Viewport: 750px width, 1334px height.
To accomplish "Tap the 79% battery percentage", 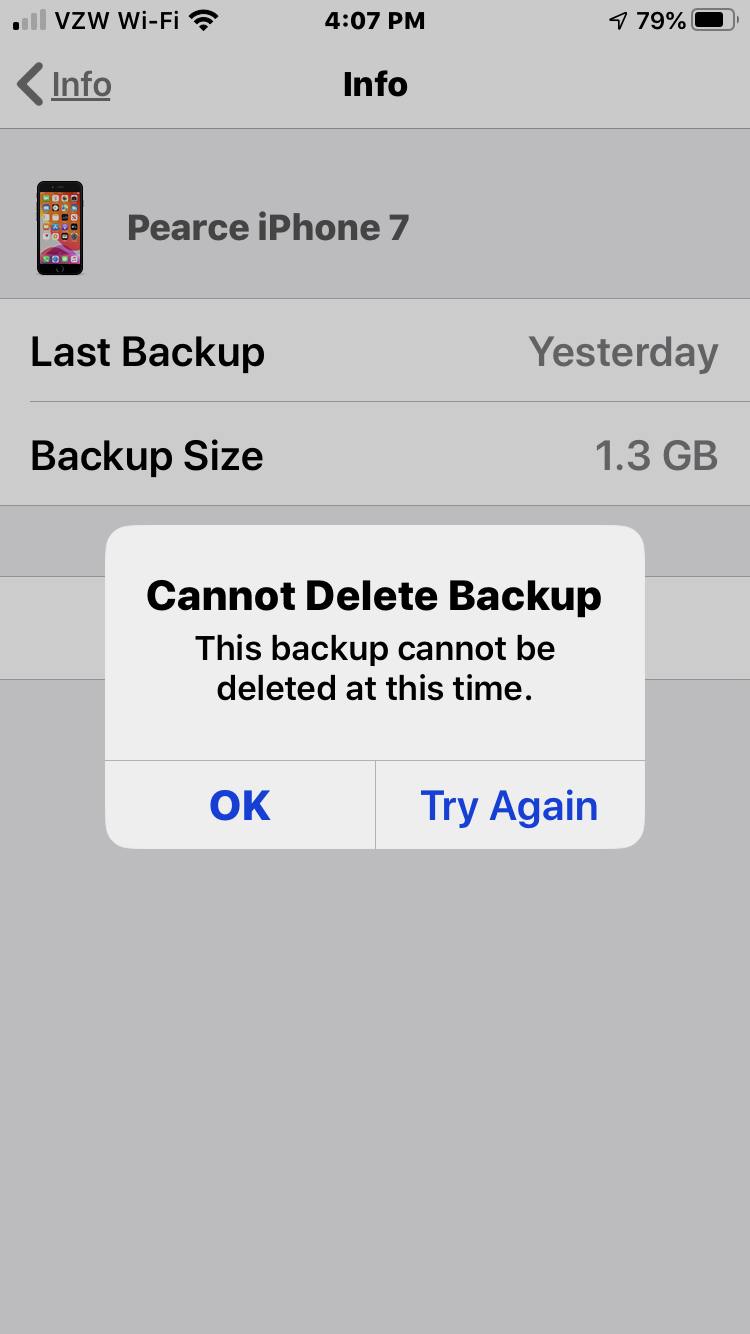I will (661, 21).
